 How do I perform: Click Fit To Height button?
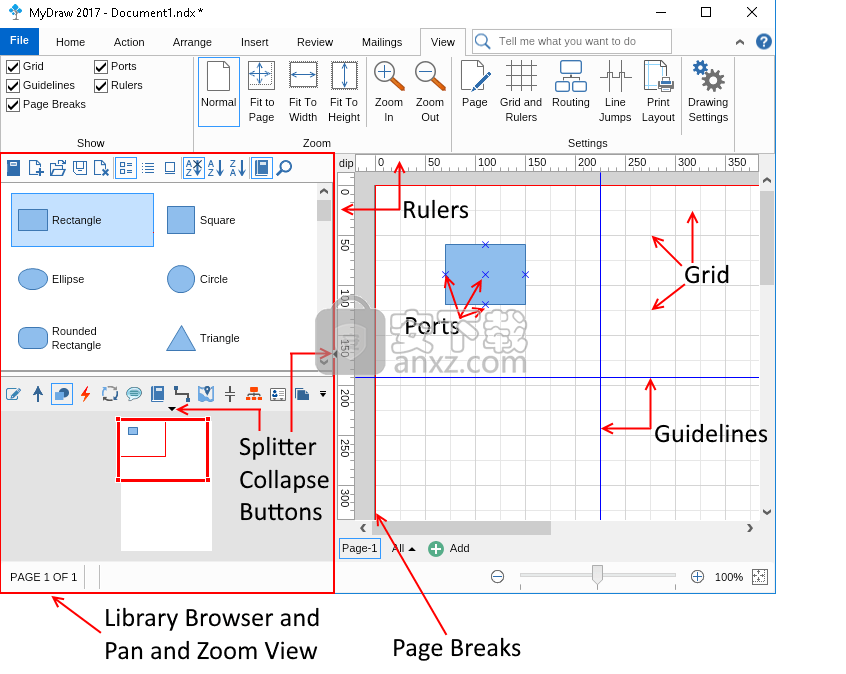point(344,92)
